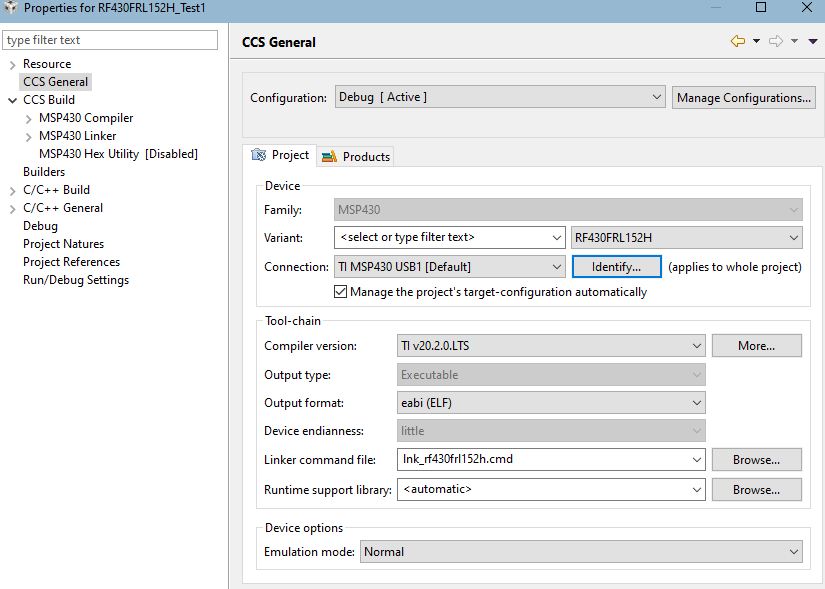The height and width of the screenshot is (589, 825).
Task: Select MSP430 Compiler tree item
Action: 86,118
